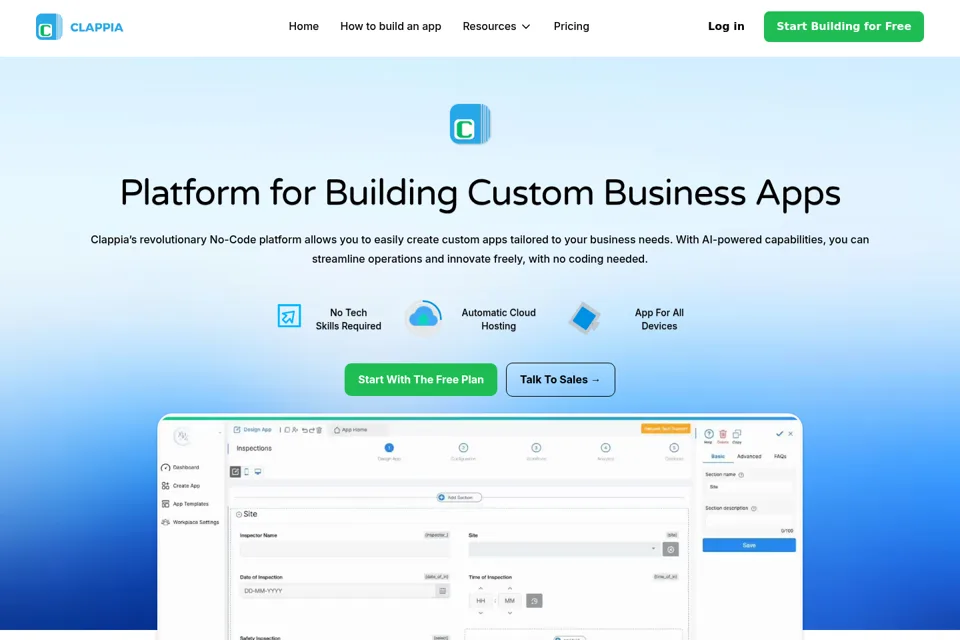Decrease minutes with the down arrow below MM
The height and width of the screenshot is (640, 960).
point(509,613)
